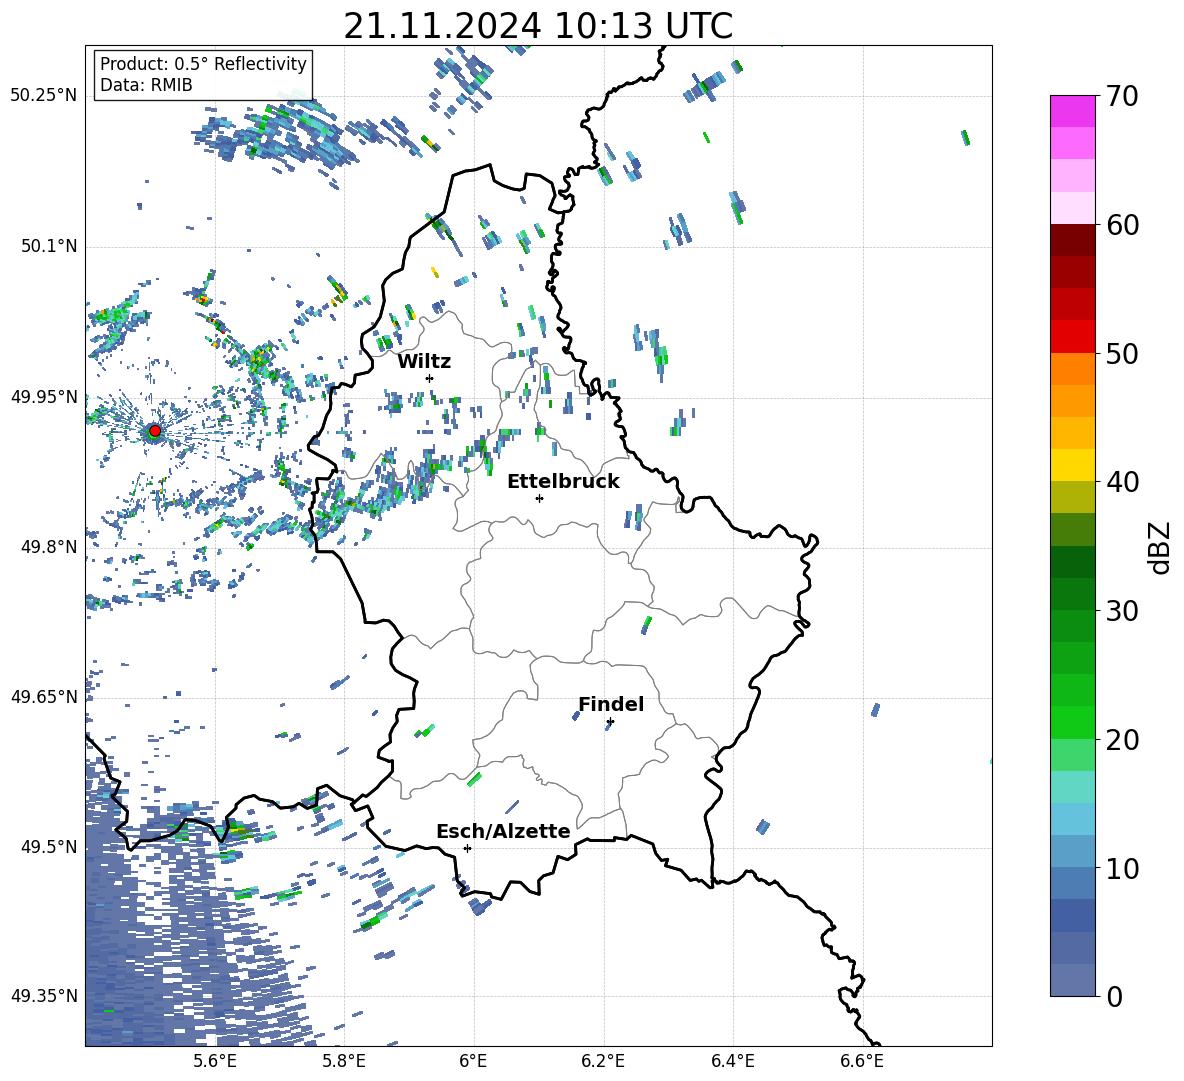Click the 6.4°E longitude label
This screenshot has width=1184, height=1081.
click(x=732, y=1061)
